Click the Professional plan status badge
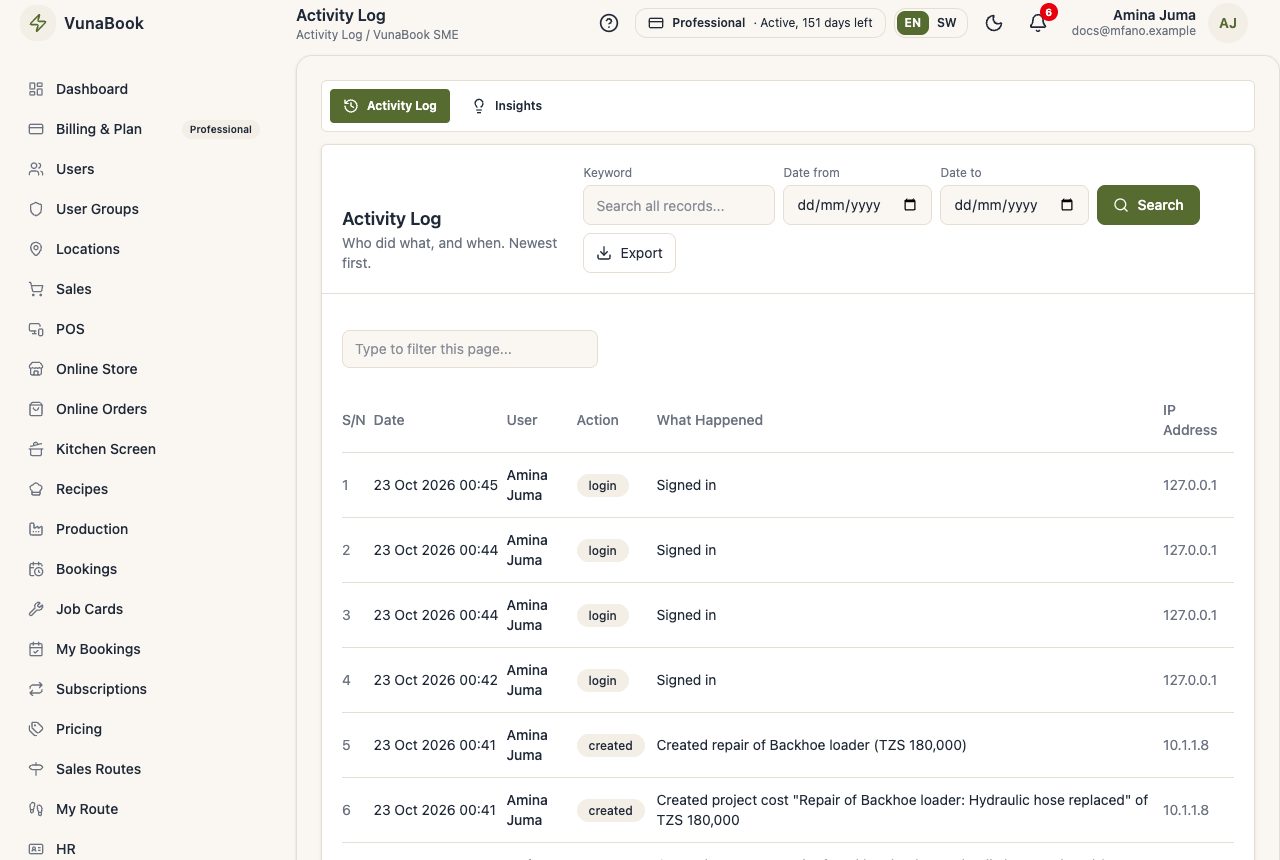The width and height of the screenshot is (1280, 860). coord(760,23)
